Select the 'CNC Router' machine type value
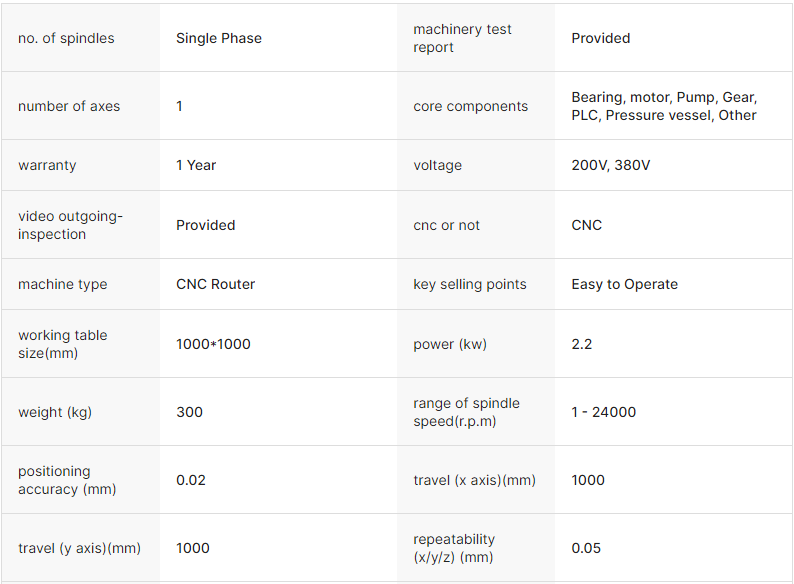The height and width of the screenshot is (584, 794). point(215,284)
